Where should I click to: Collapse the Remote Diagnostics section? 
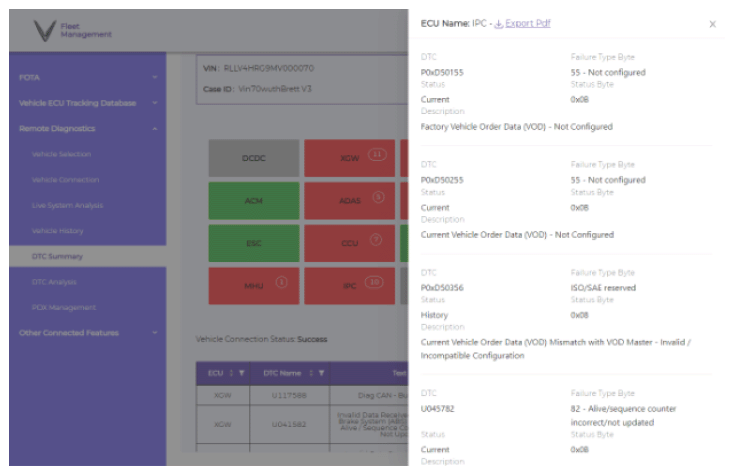click(155, 129)
